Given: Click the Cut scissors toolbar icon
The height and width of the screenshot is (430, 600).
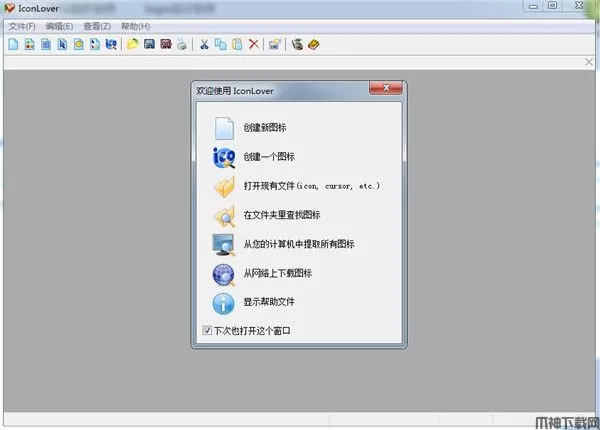Looking at the screenshot, I should point(204,44).
